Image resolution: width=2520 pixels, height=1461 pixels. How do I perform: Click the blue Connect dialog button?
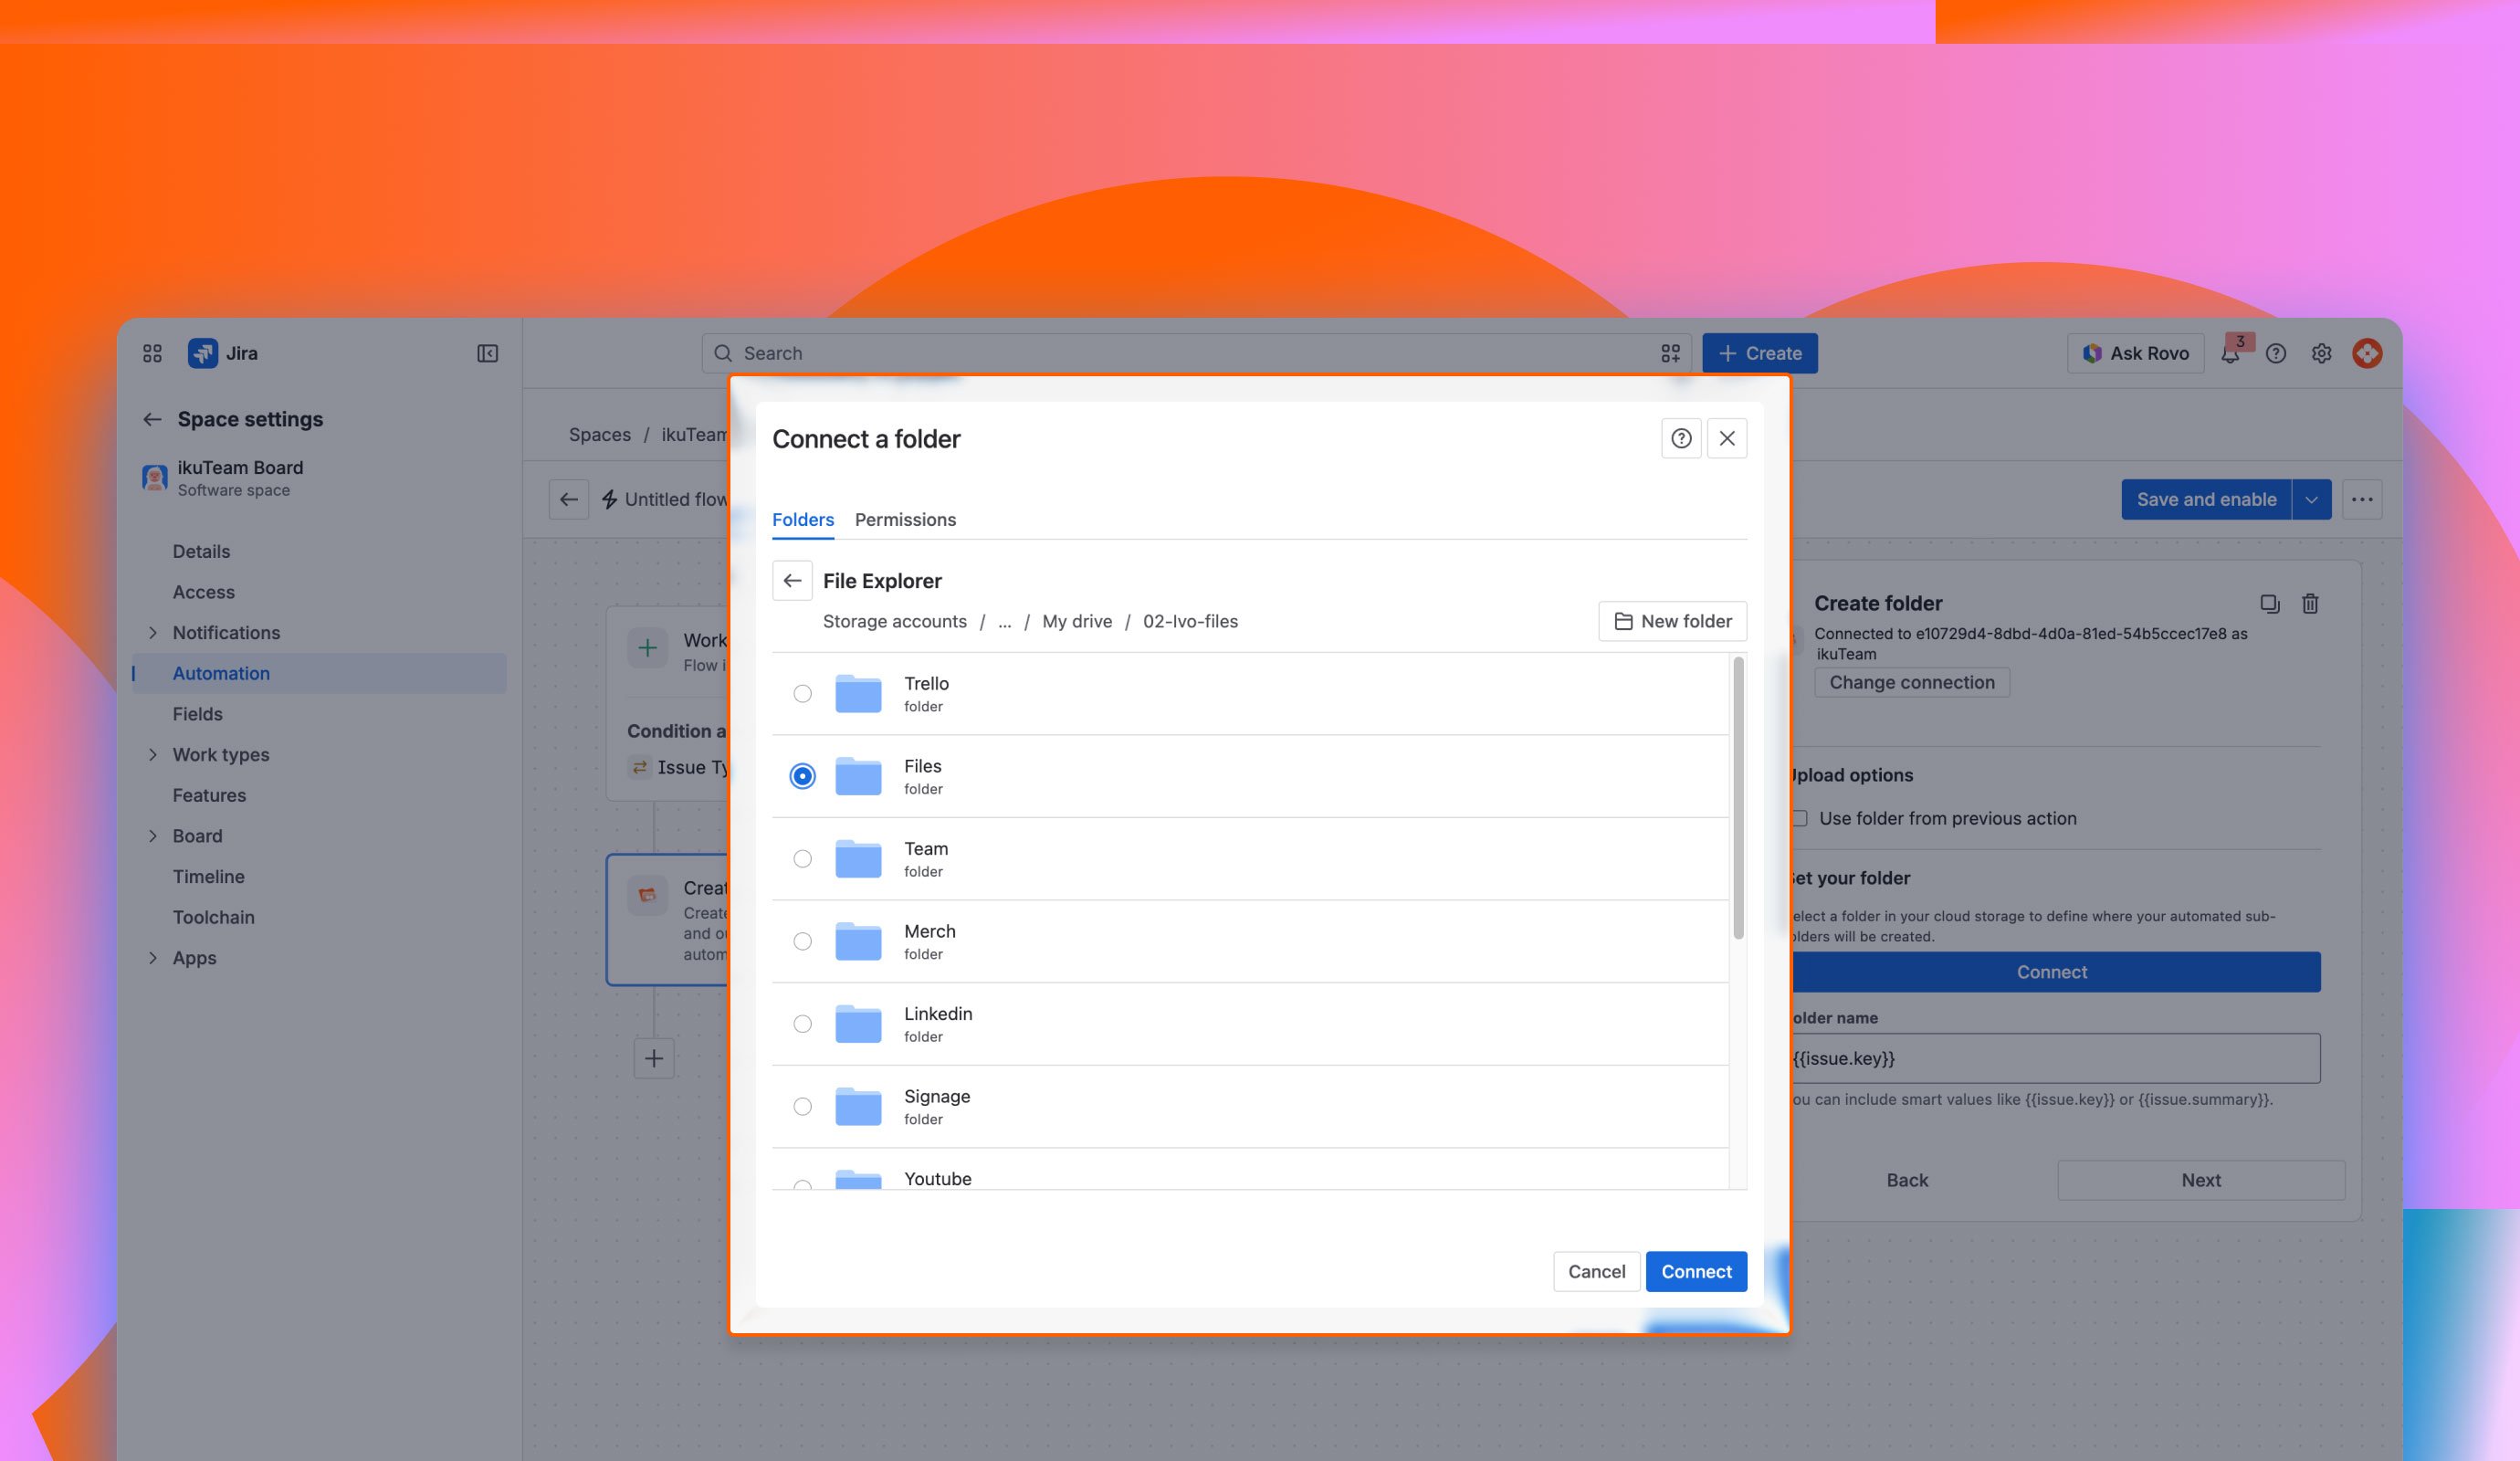(x=1696, y=1271)
